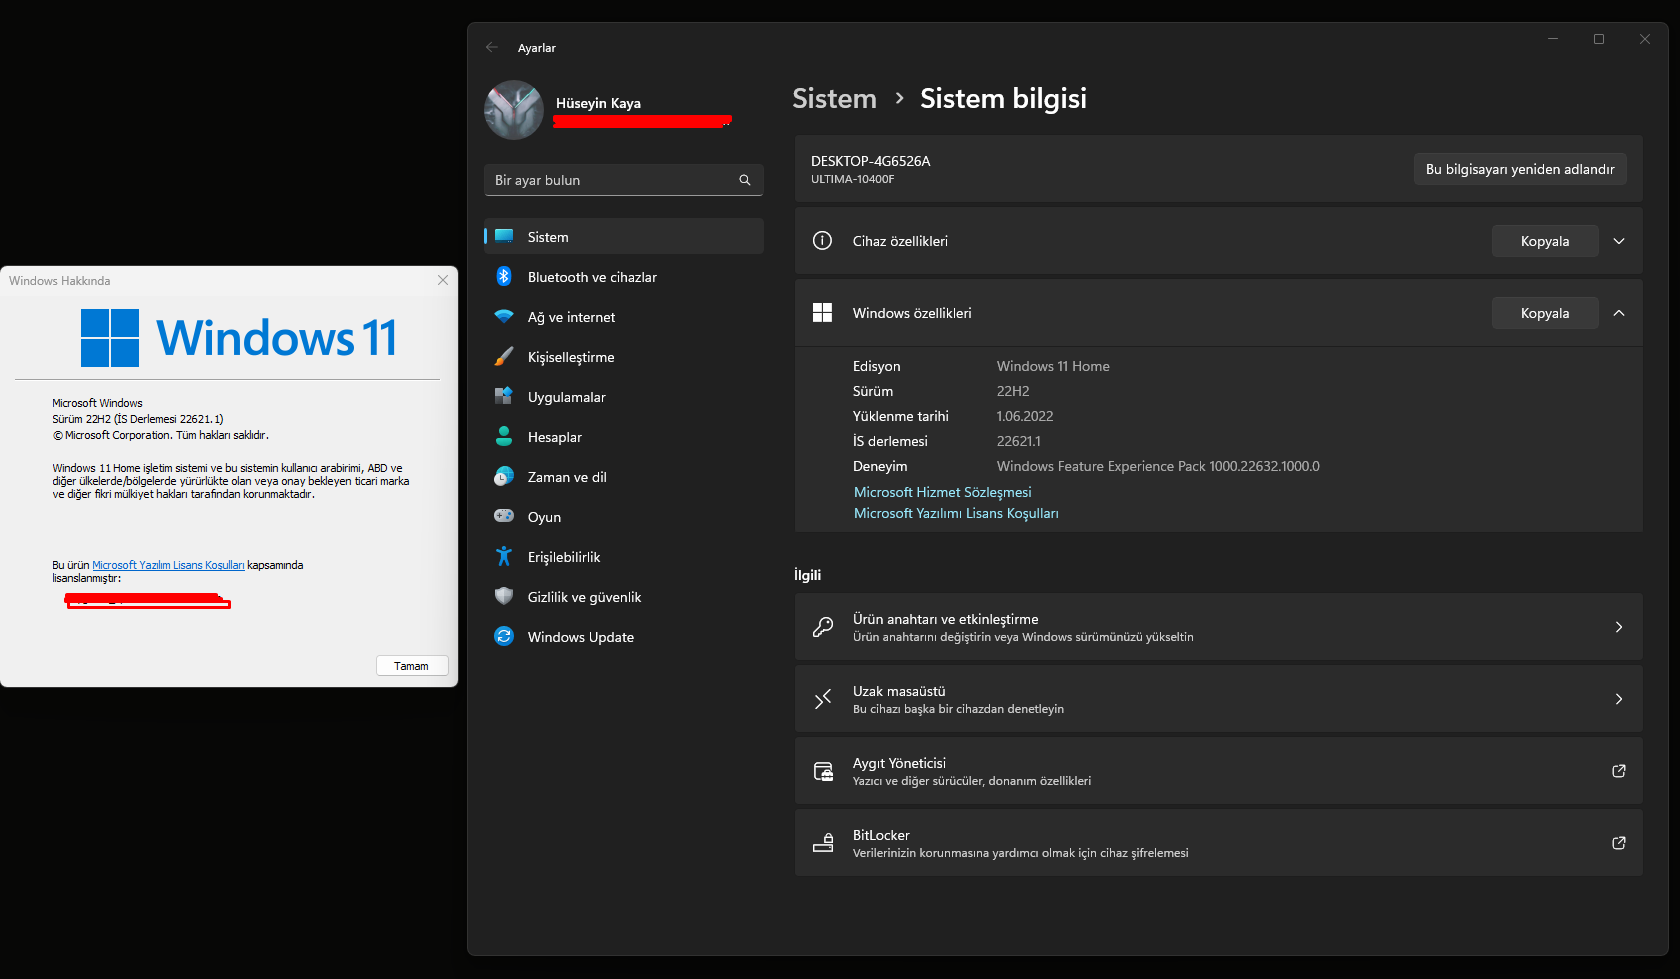Screen dimensions: 1680x979
Task: Open Kişiselleştirme settings page
Action: pyautogui.click(x=624, y=356)
